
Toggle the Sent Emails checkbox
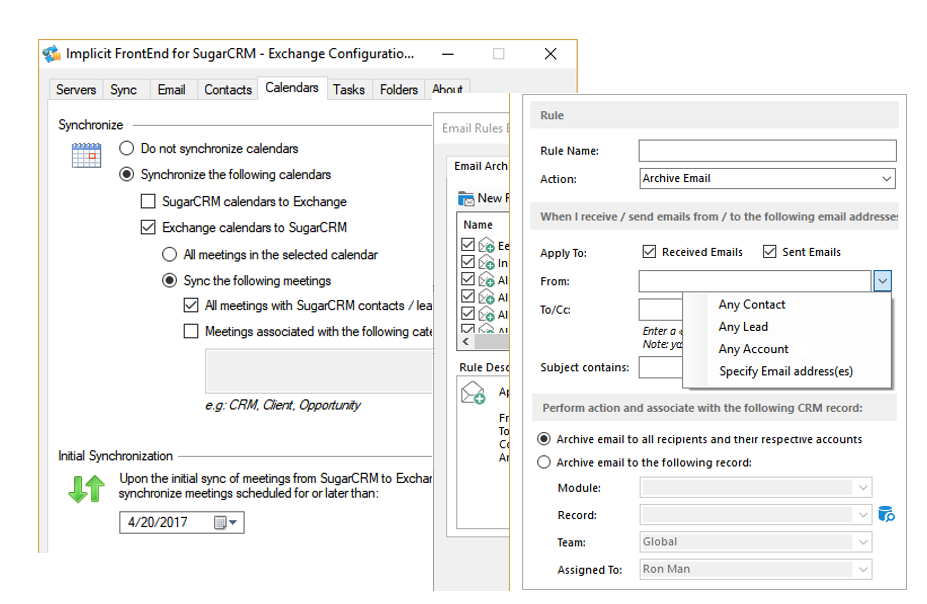[770, 252]
